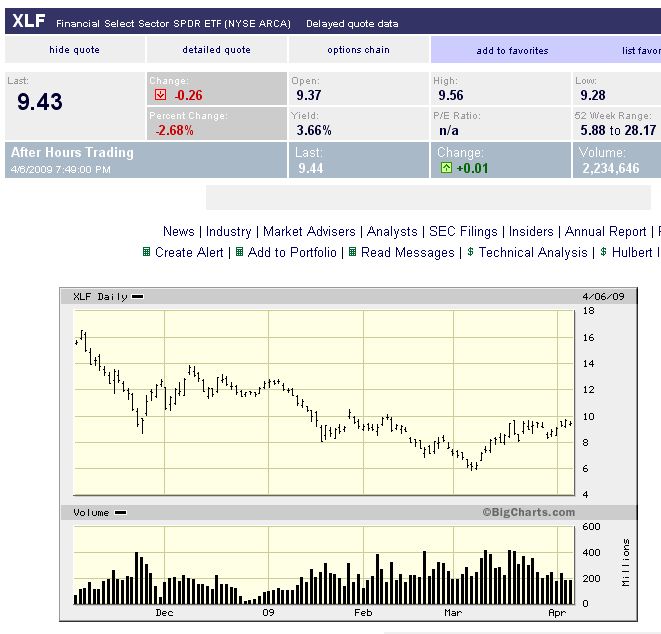The width and height of the screenshot is (661, 634).
Task: Click the Last price 9.43
Action: tap(40, 102)
